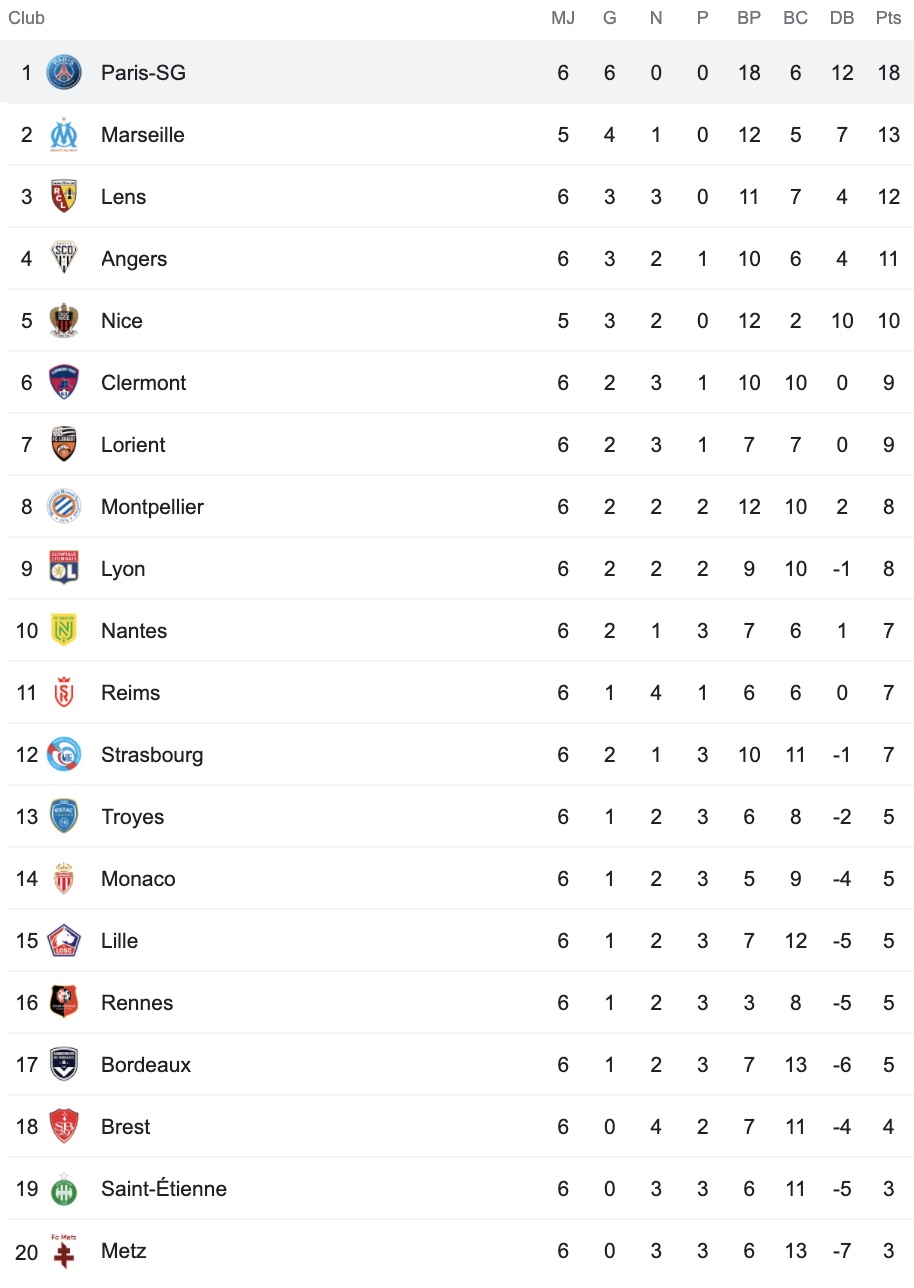914x1288 pixels.
Task: Click the Lille club crest
Action: tap(64, 941)
